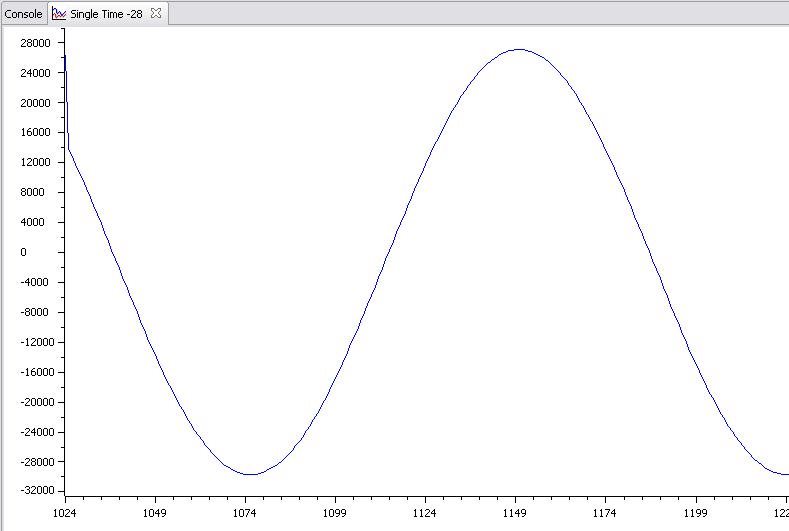Click the 0 y-axis label

pyautogui.click(x=23, y=252)
